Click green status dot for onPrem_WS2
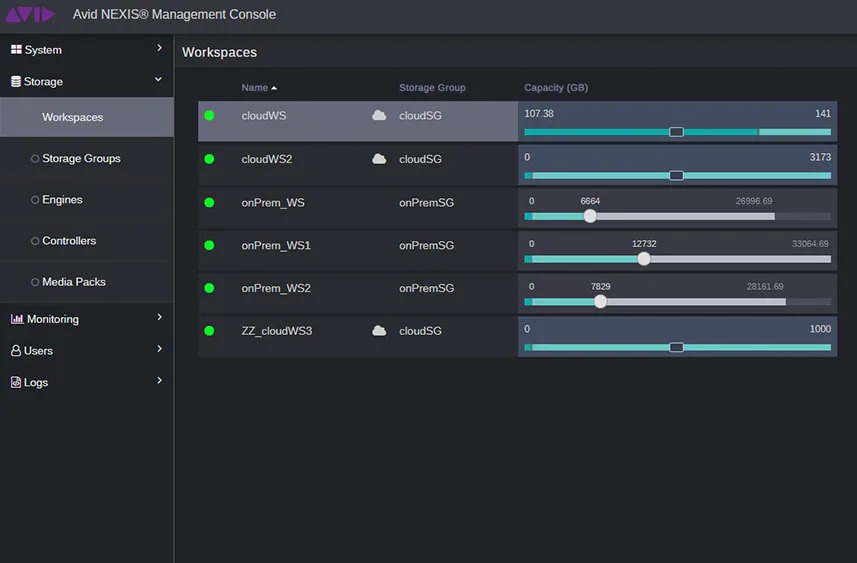 (x=209, y=288)
